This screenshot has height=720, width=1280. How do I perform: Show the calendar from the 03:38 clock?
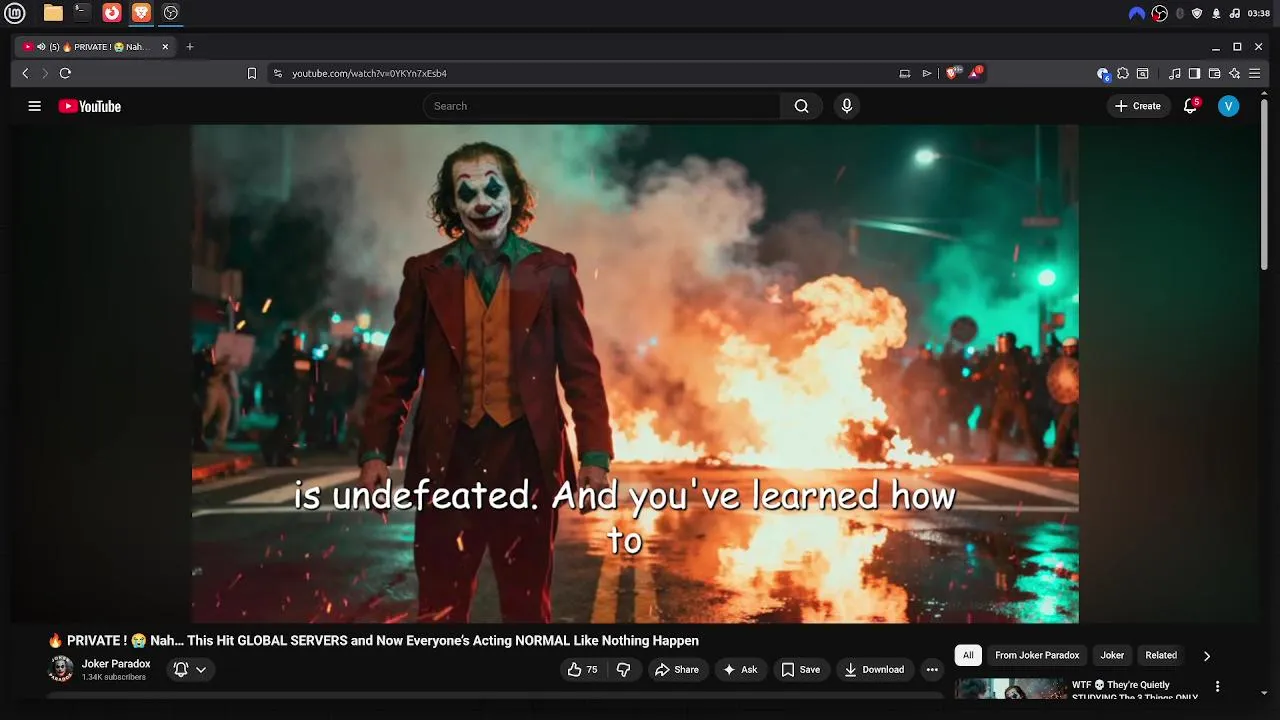1259,13
